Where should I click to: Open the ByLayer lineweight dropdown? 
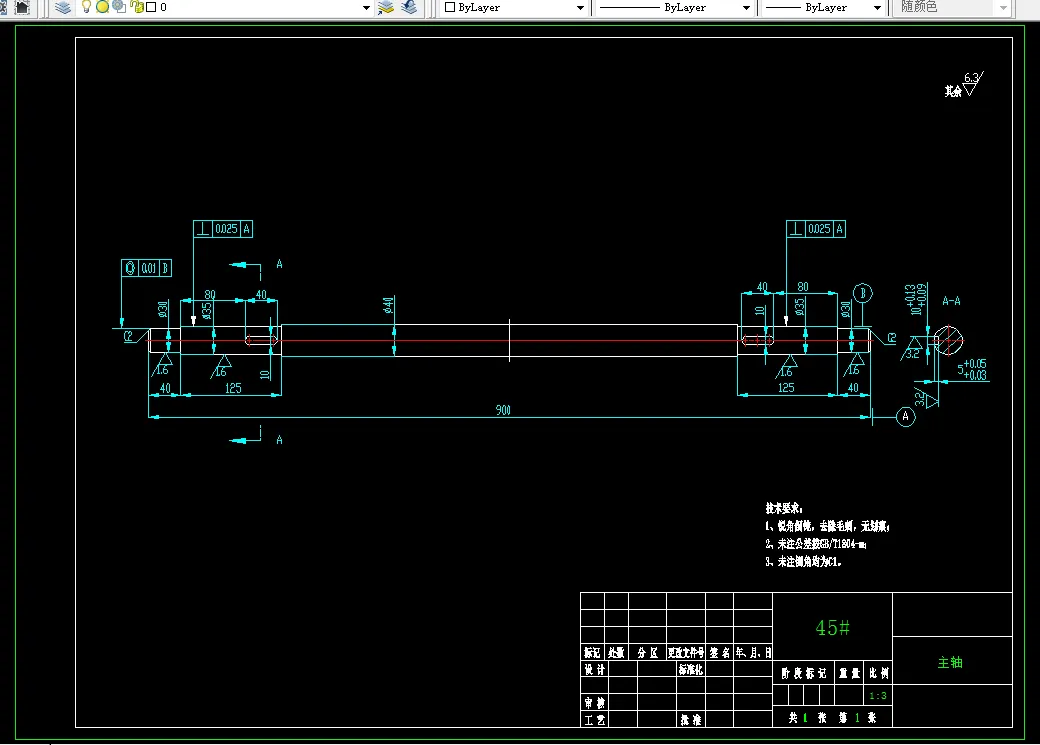(x=878, y=8)
